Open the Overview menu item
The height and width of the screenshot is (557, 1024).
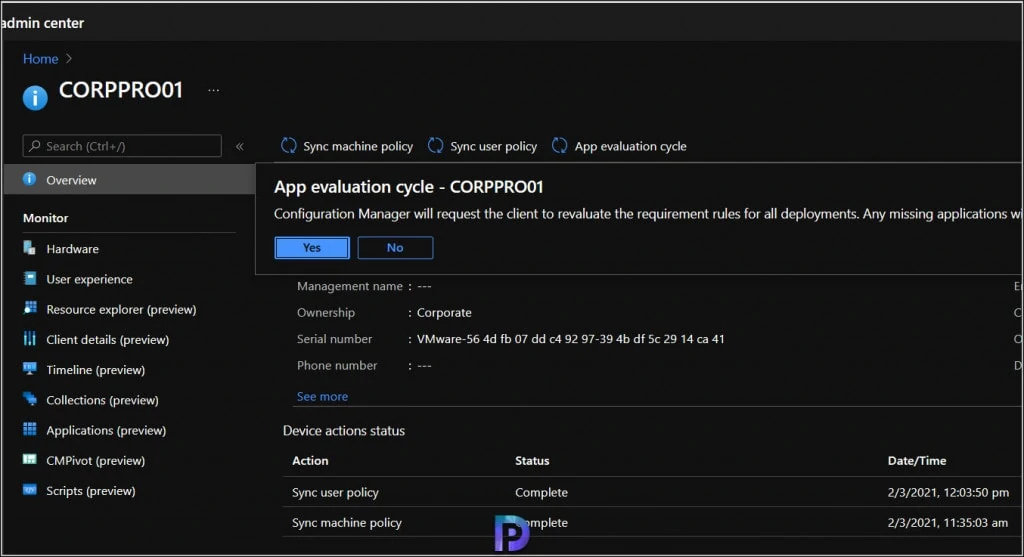tap(129, 180)
